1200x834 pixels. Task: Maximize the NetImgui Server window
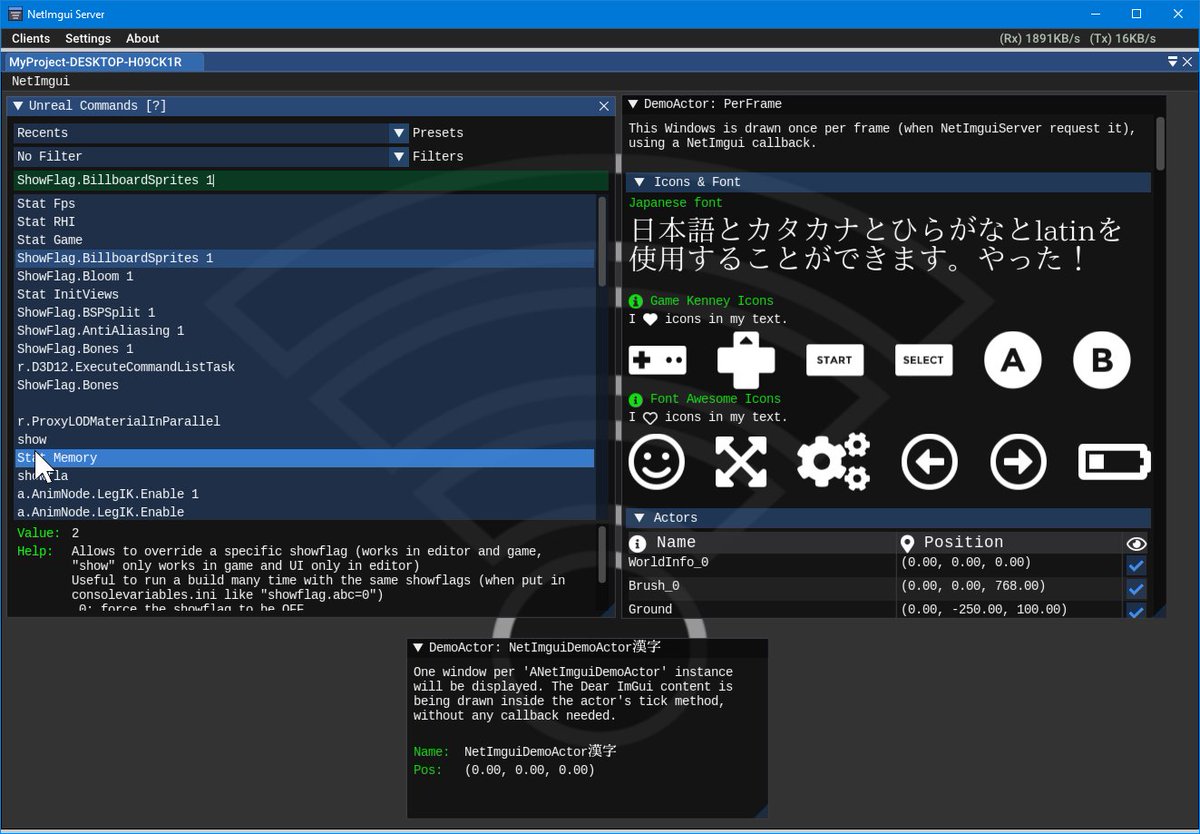1136,14
